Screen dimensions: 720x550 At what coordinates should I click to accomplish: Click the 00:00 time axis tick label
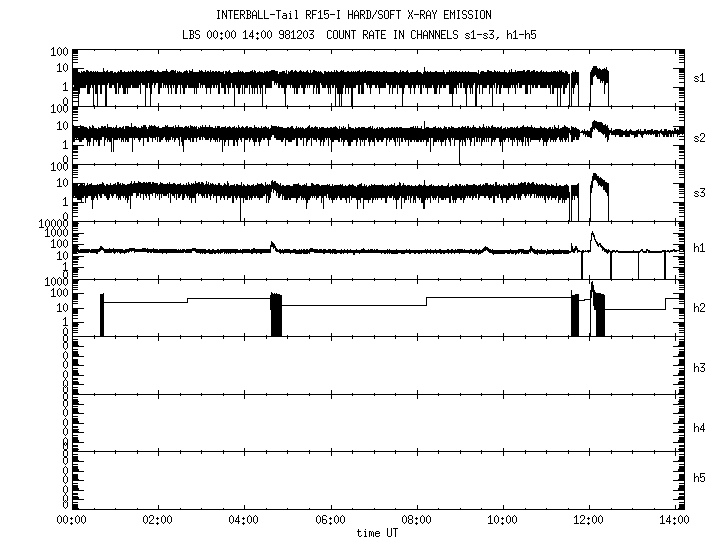pos(72,520)
